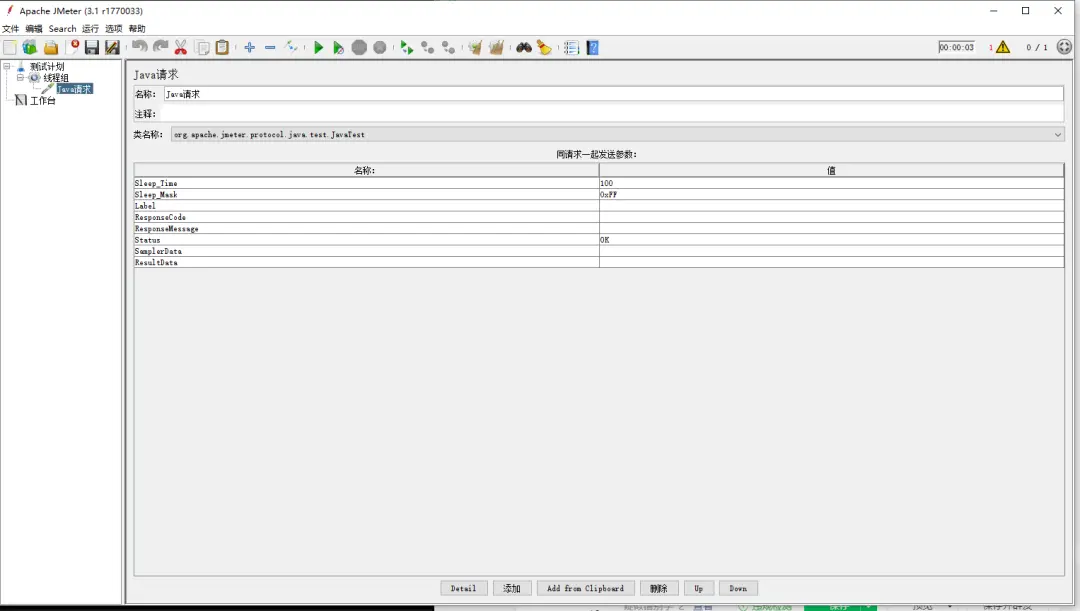Open the Function helper list icon

click(x=571, y=48)
